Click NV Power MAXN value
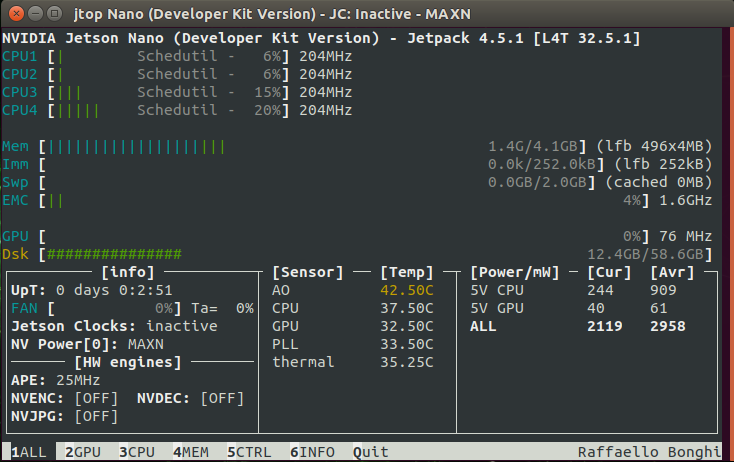The height and width of the screenshot is (462, 734). click(146, 345)
